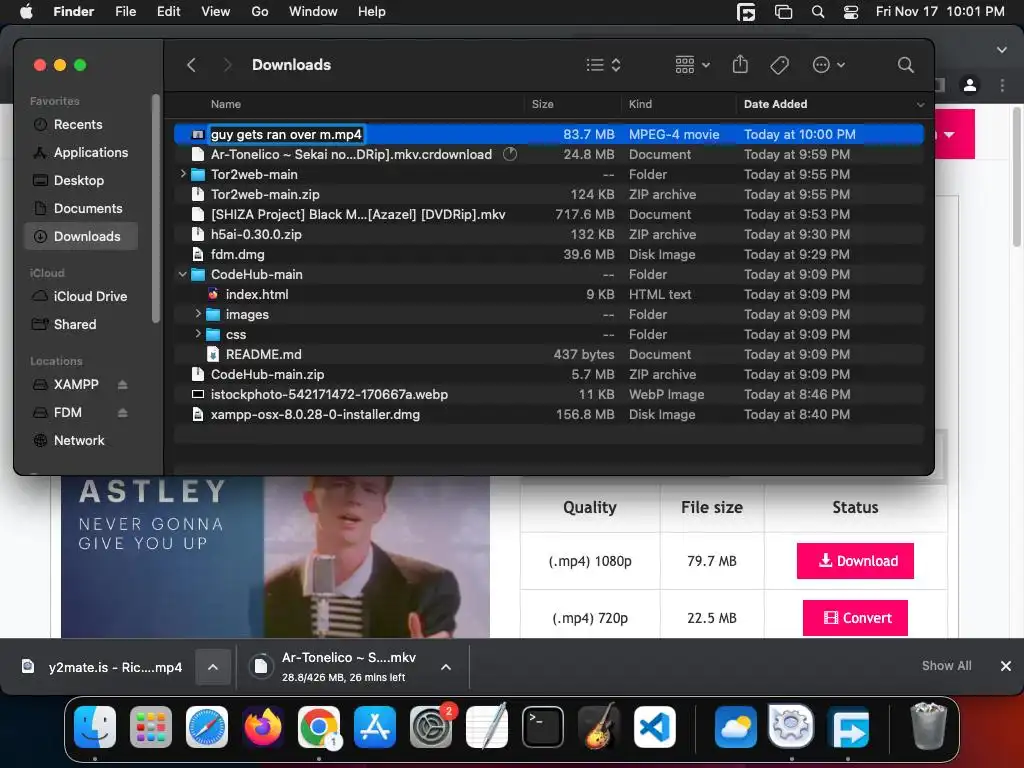Open the Finder menu
Viewport: 1024px width, 768px height.
point(73,12)
